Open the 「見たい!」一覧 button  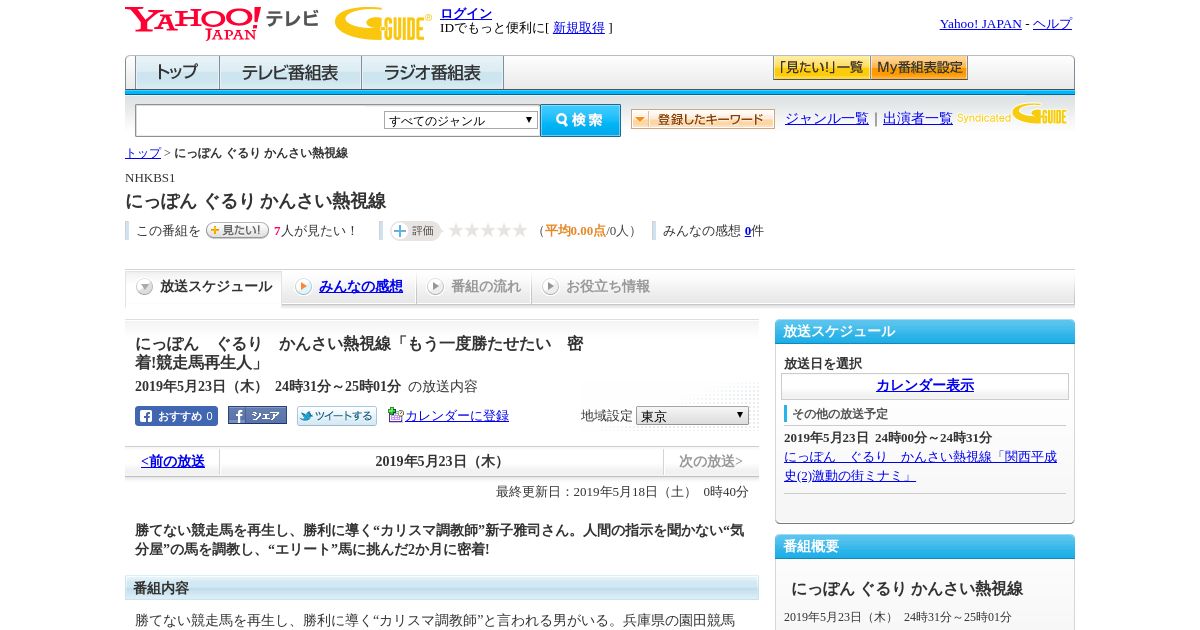(x=821, y=68)
